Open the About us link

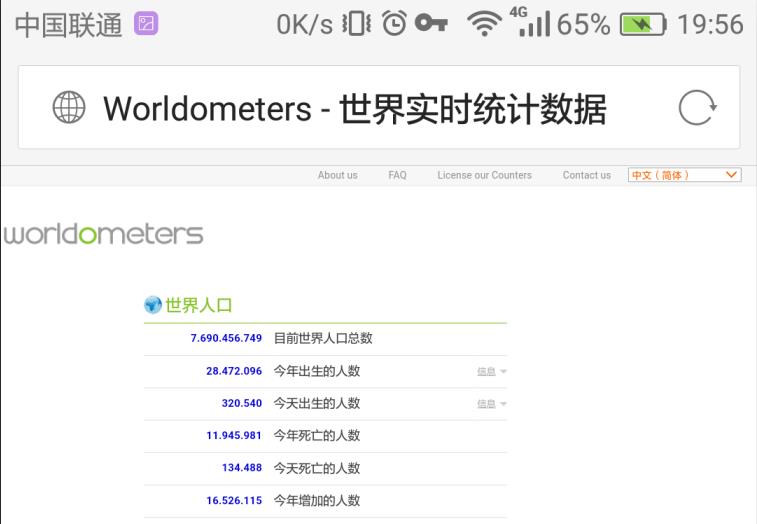(337, 175)
